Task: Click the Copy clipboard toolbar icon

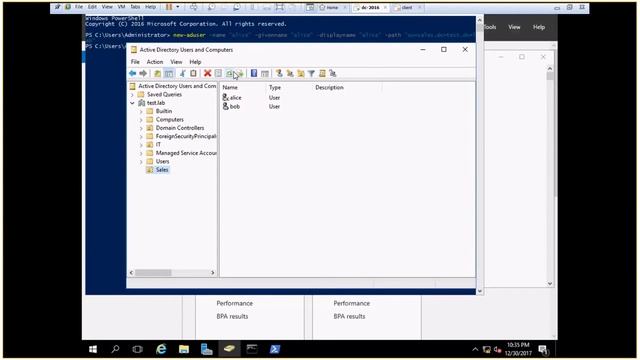Action: coord(193,73)
